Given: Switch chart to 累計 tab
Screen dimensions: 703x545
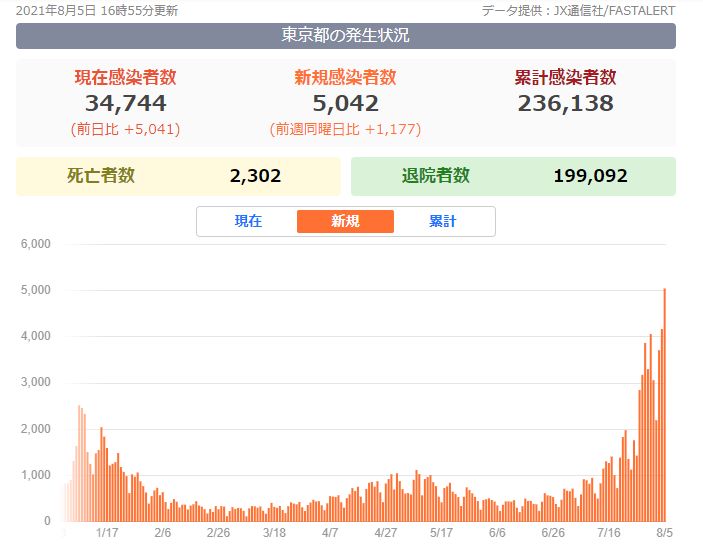Looking at the screenshot, I should [x=442, y=221].
